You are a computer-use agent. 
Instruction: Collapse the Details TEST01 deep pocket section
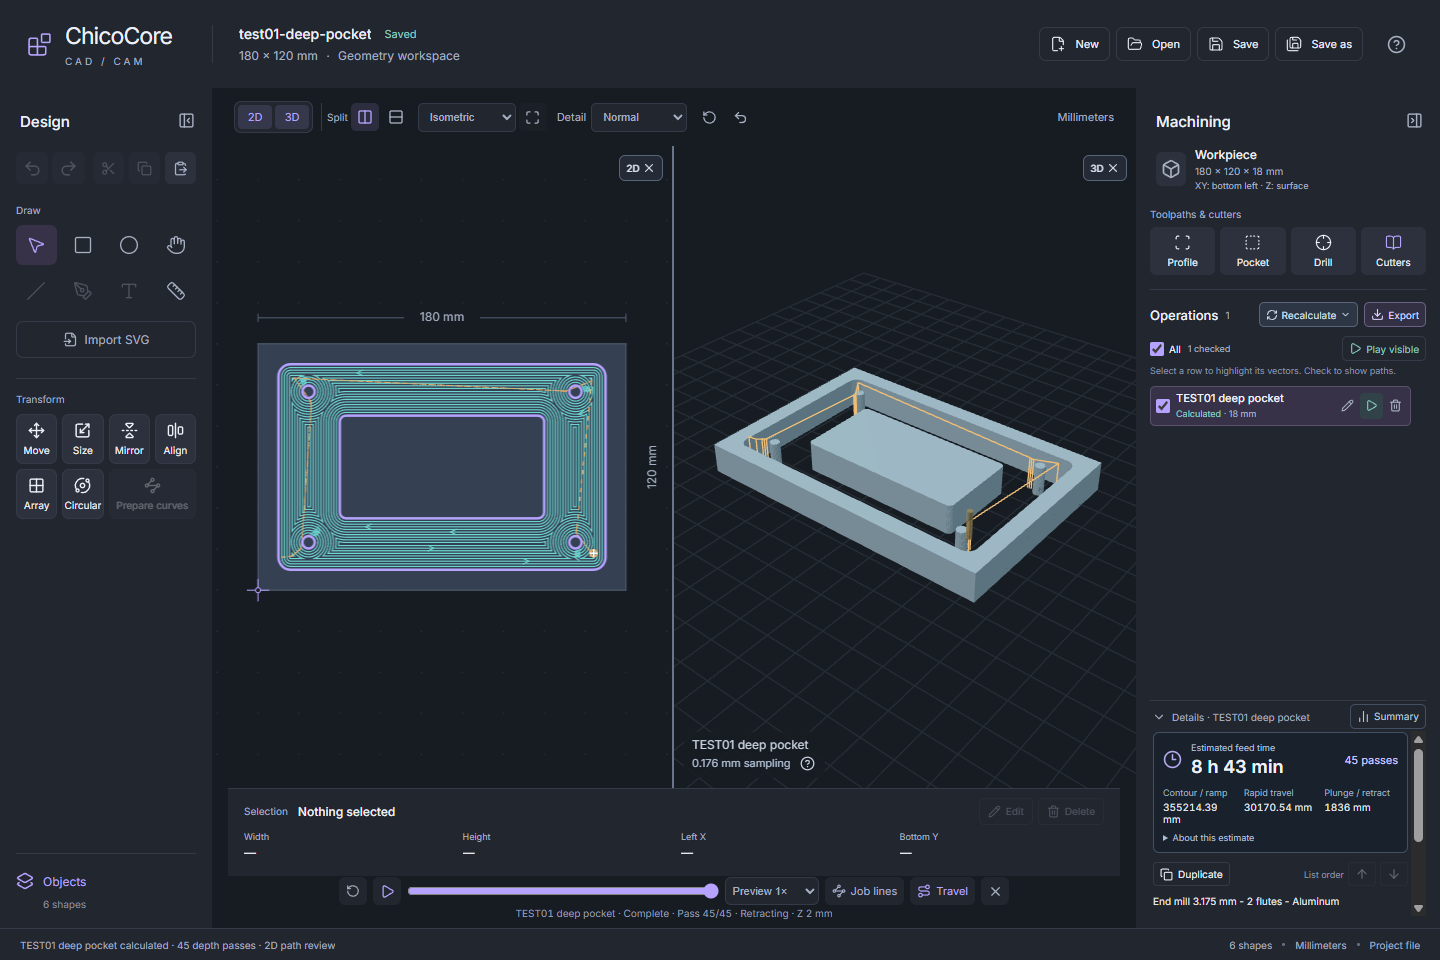[x=1159, y=717]
